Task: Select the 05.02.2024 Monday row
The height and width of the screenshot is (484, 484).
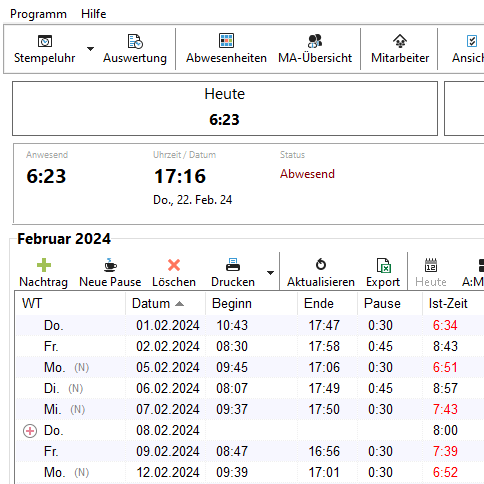Action: pos(250,367)
